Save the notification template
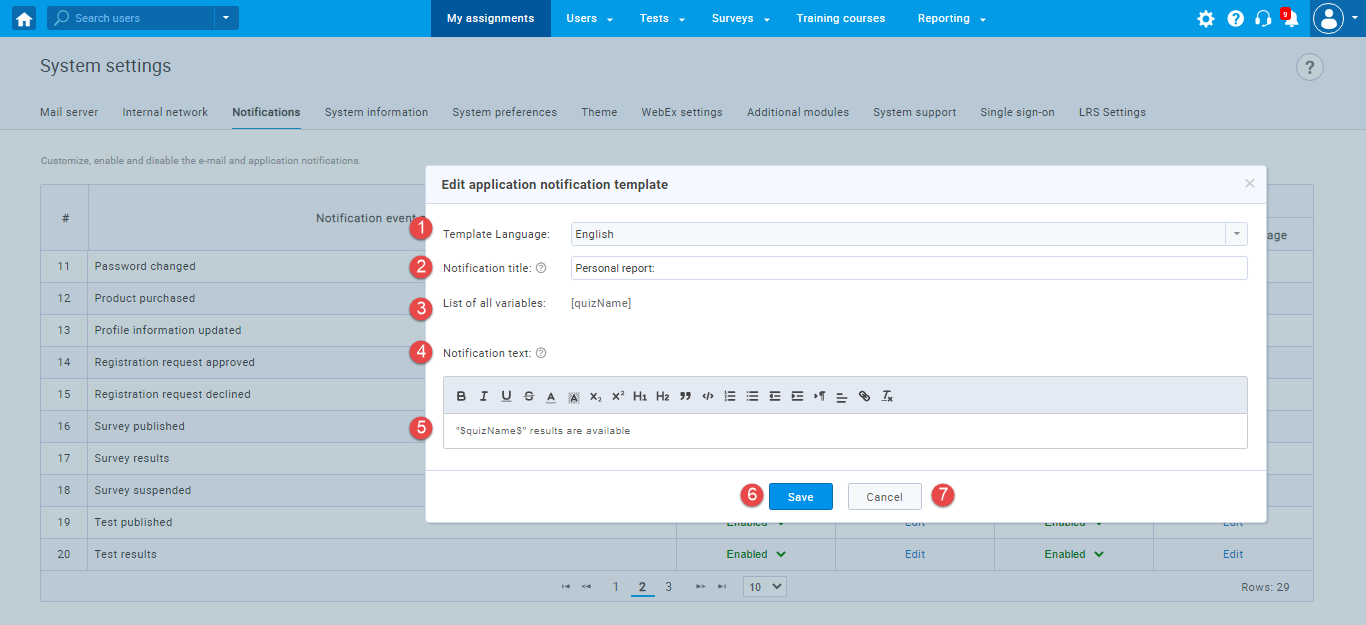Image resolution: width=1366 pixels, height=625 pixels. (800, 497)
